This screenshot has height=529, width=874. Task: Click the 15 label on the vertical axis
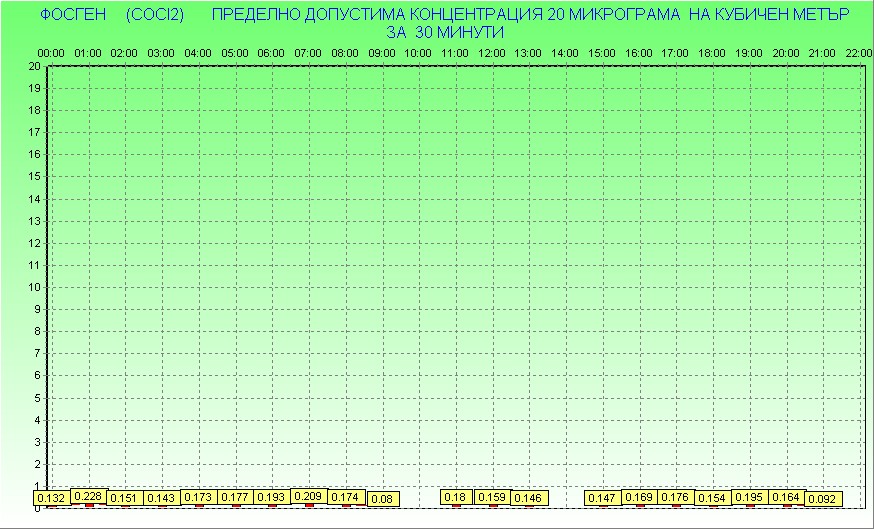tap(35, 177)
